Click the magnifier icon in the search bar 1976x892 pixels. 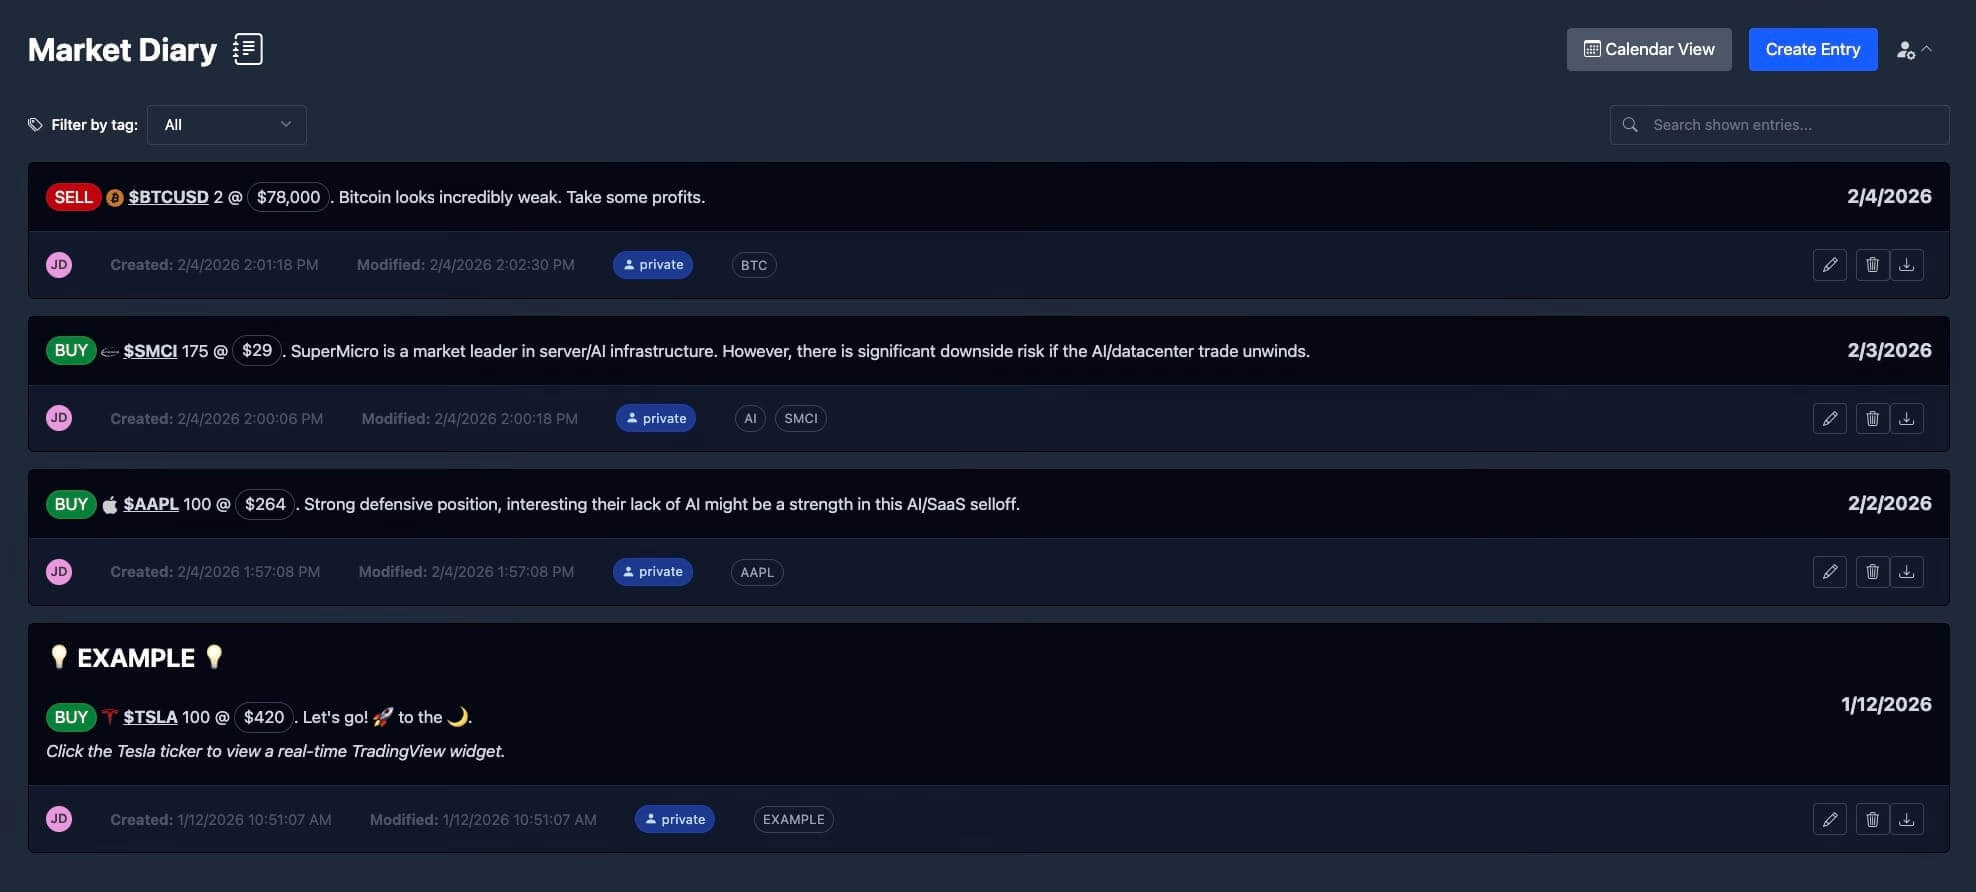pos(1630,124)
